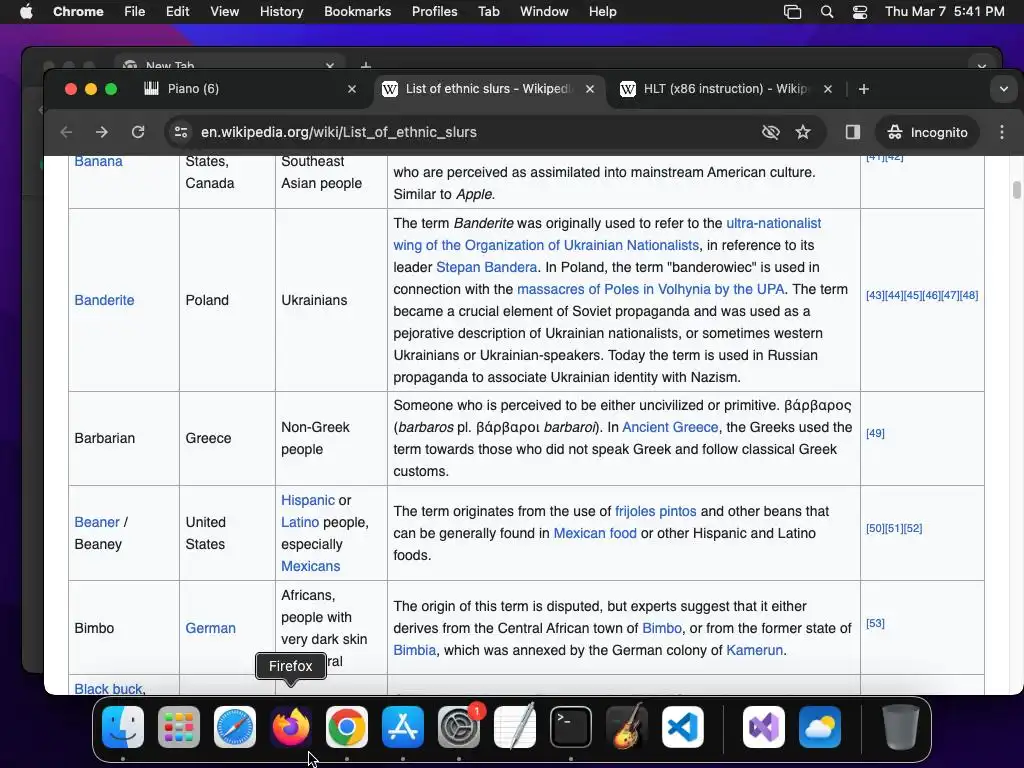Open the Trash in the dock
The image size is (1024, 768).
pyautogui.click(x=901, y=727)
